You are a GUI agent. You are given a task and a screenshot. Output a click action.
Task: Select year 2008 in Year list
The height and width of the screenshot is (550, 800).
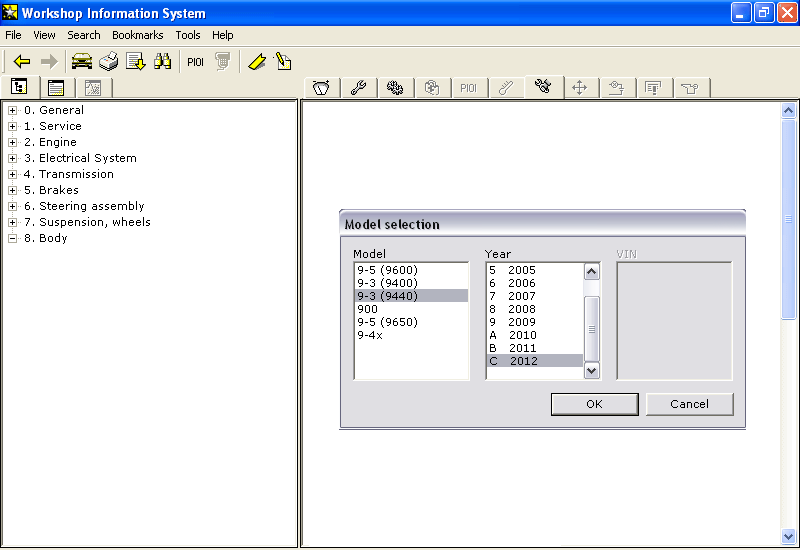click(535, 309)
